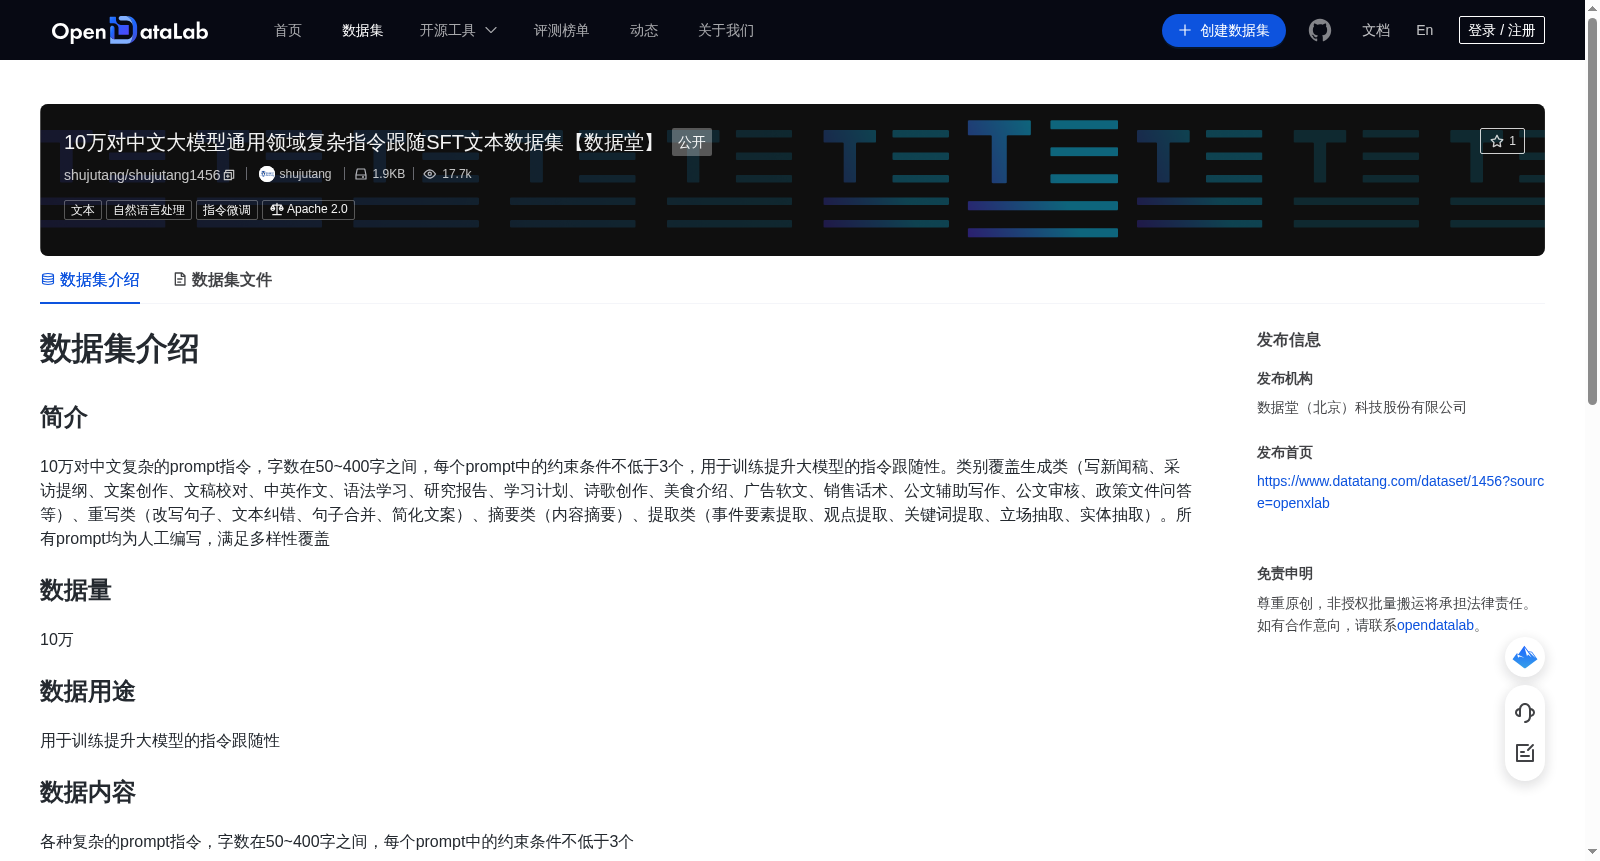Click the 10万 data amount value
1600x861 pixels.
[57, 639]
